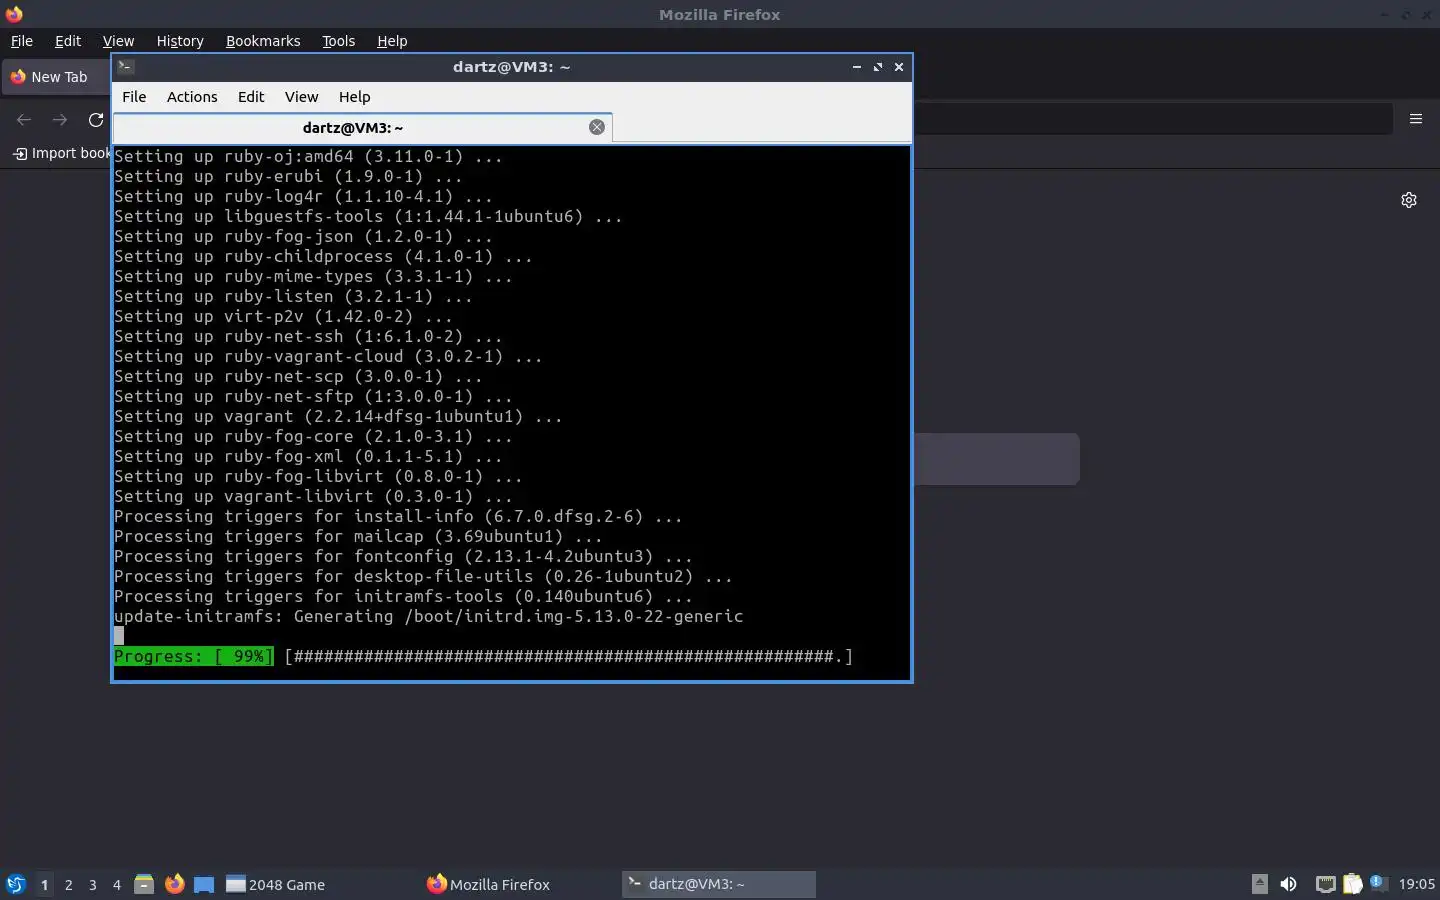Open the network tray icon
The image size is (1440, 900).
click(1325, 884)
